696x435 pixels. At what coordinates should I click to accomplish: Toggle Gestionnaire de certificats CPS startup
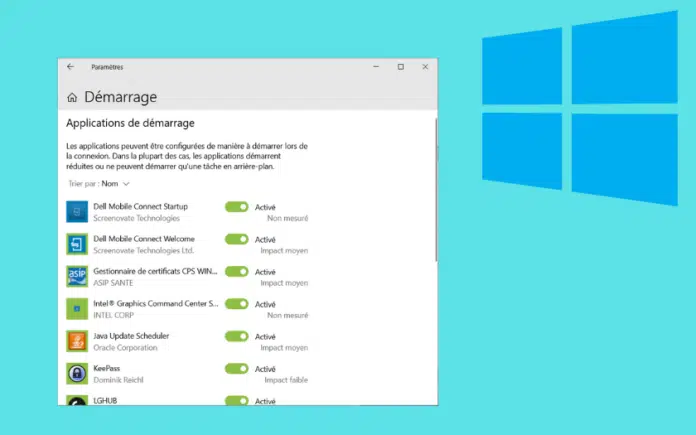click(x=237, y=272)
